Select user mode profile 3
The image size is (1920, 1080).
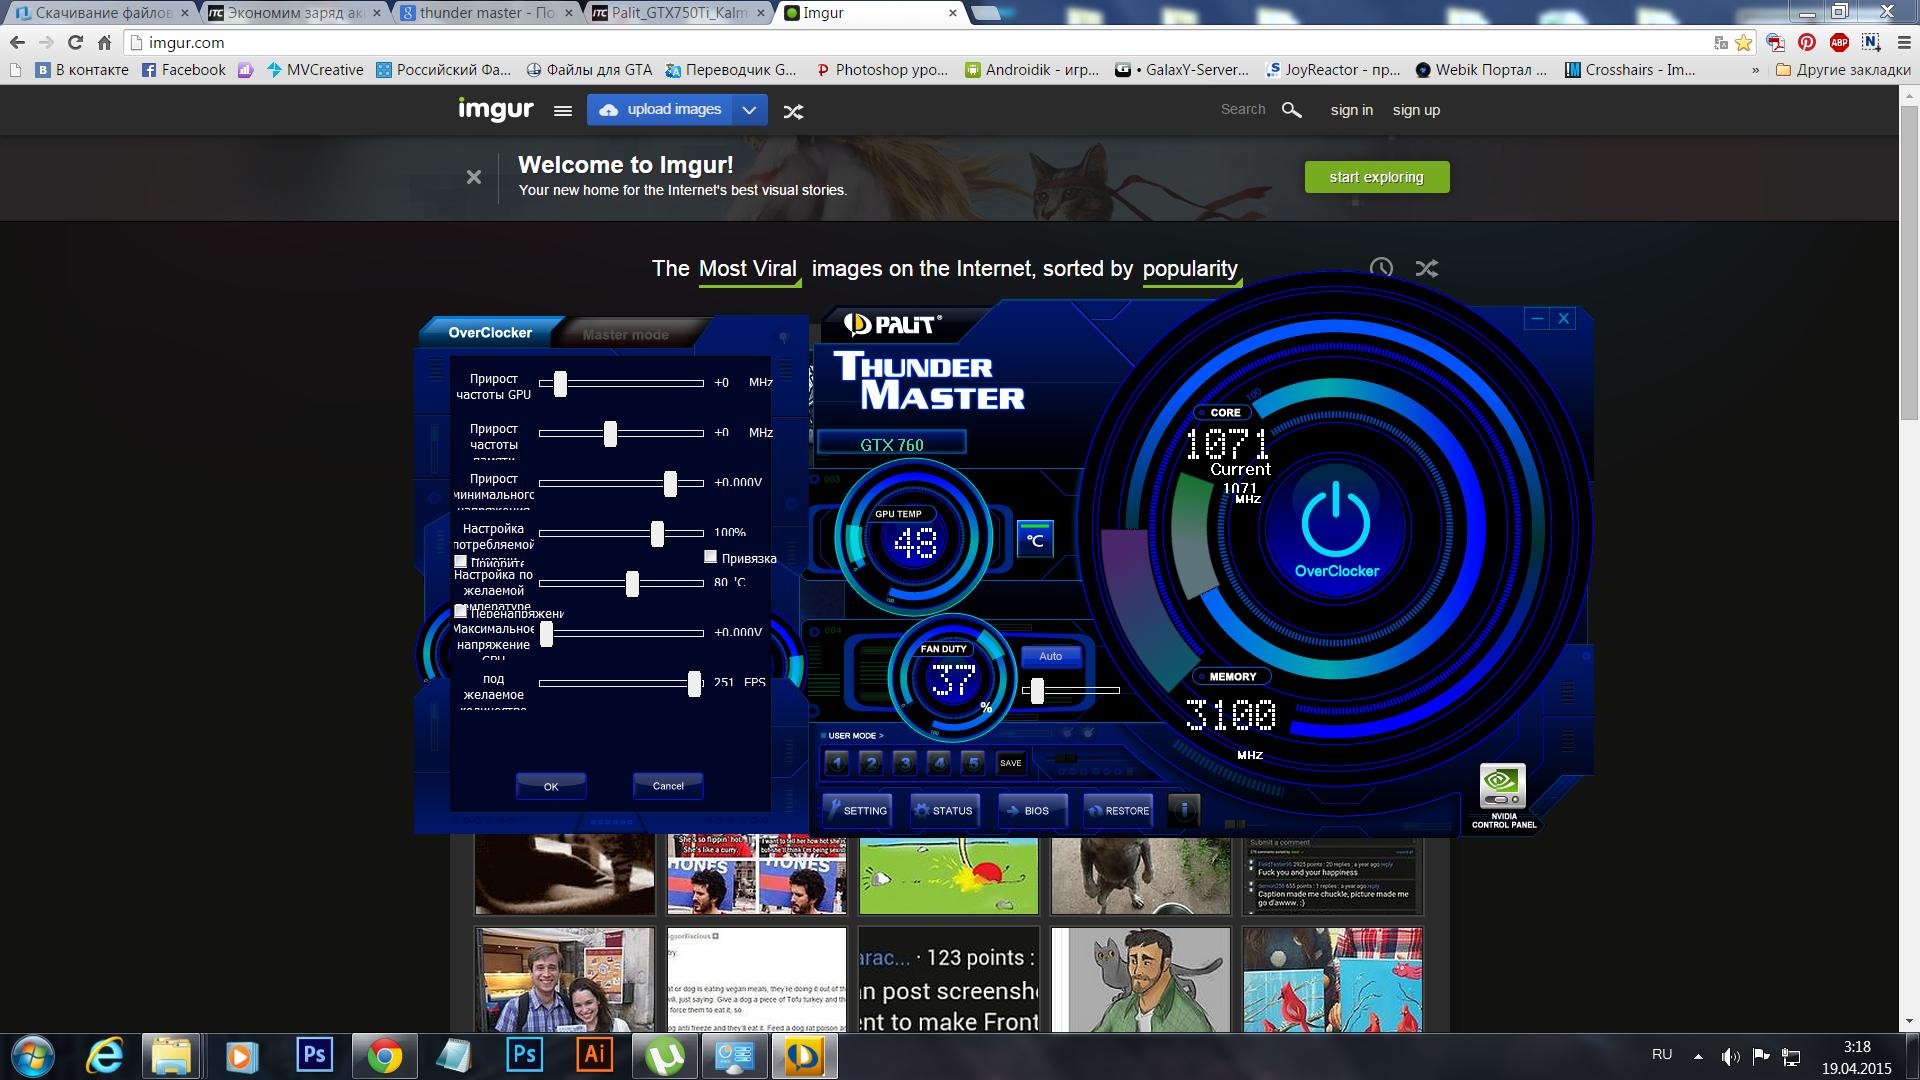pos(905,763)
